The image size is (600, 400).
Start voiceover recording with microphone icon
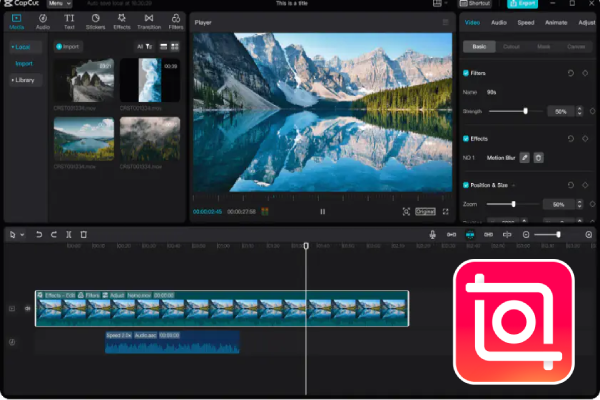click(432, 234)
